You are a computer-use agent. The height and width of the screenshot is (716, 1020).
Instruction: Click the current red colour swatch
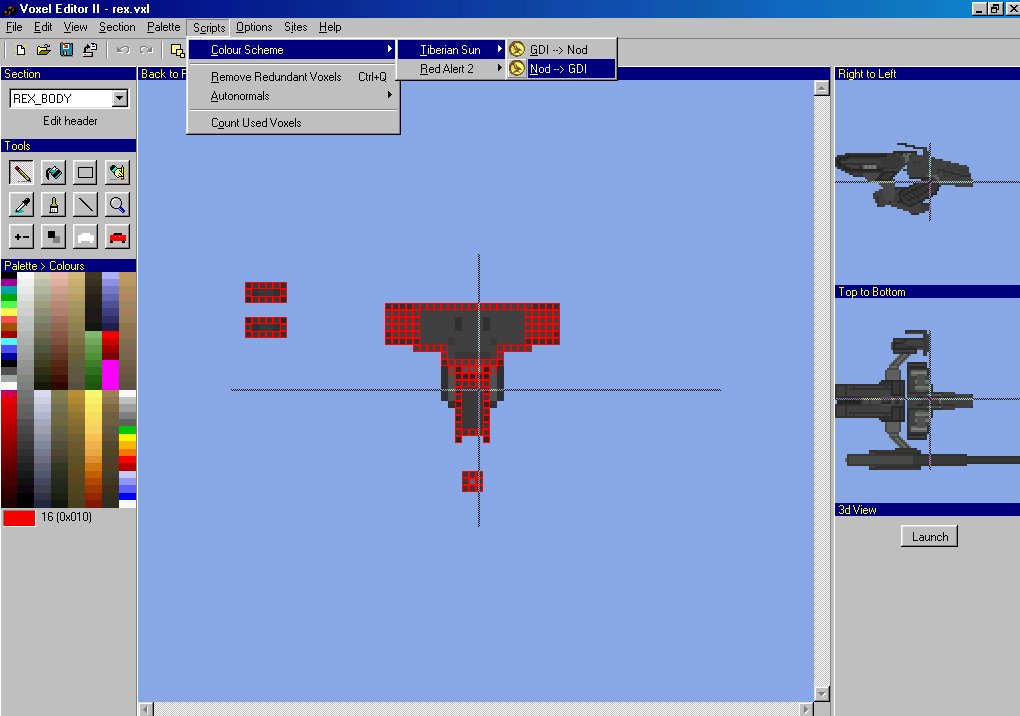19,518
